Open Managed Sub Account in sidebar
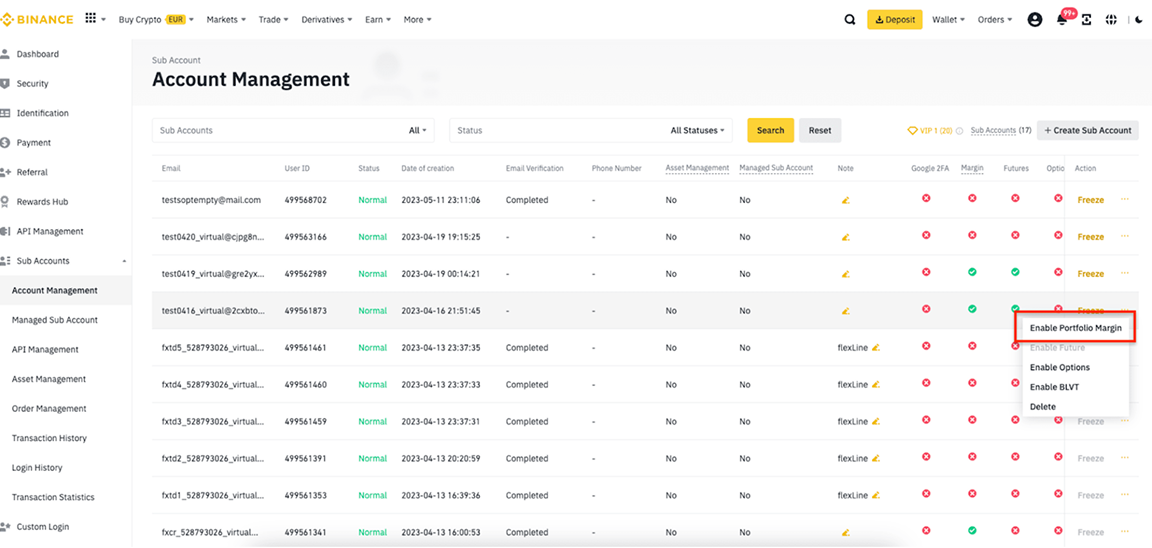1152x548 pixels. 54,320
